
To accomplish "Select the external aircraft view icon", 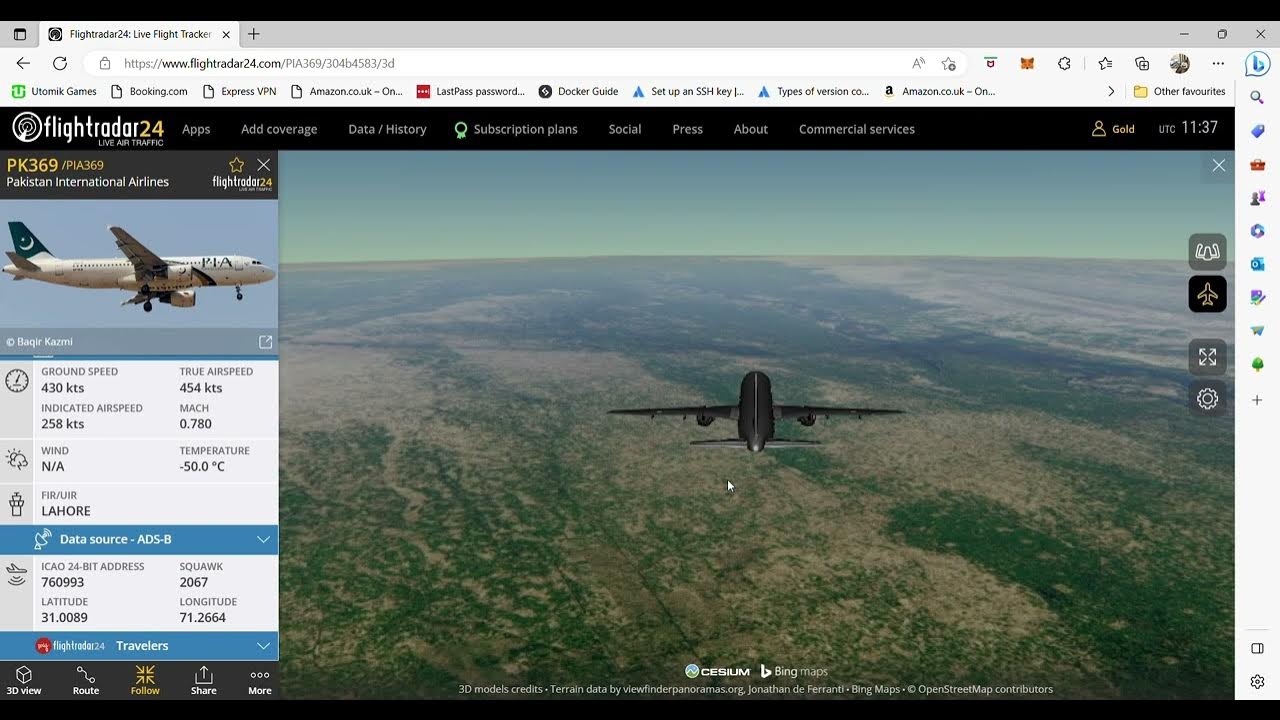I will point(1207,294).
